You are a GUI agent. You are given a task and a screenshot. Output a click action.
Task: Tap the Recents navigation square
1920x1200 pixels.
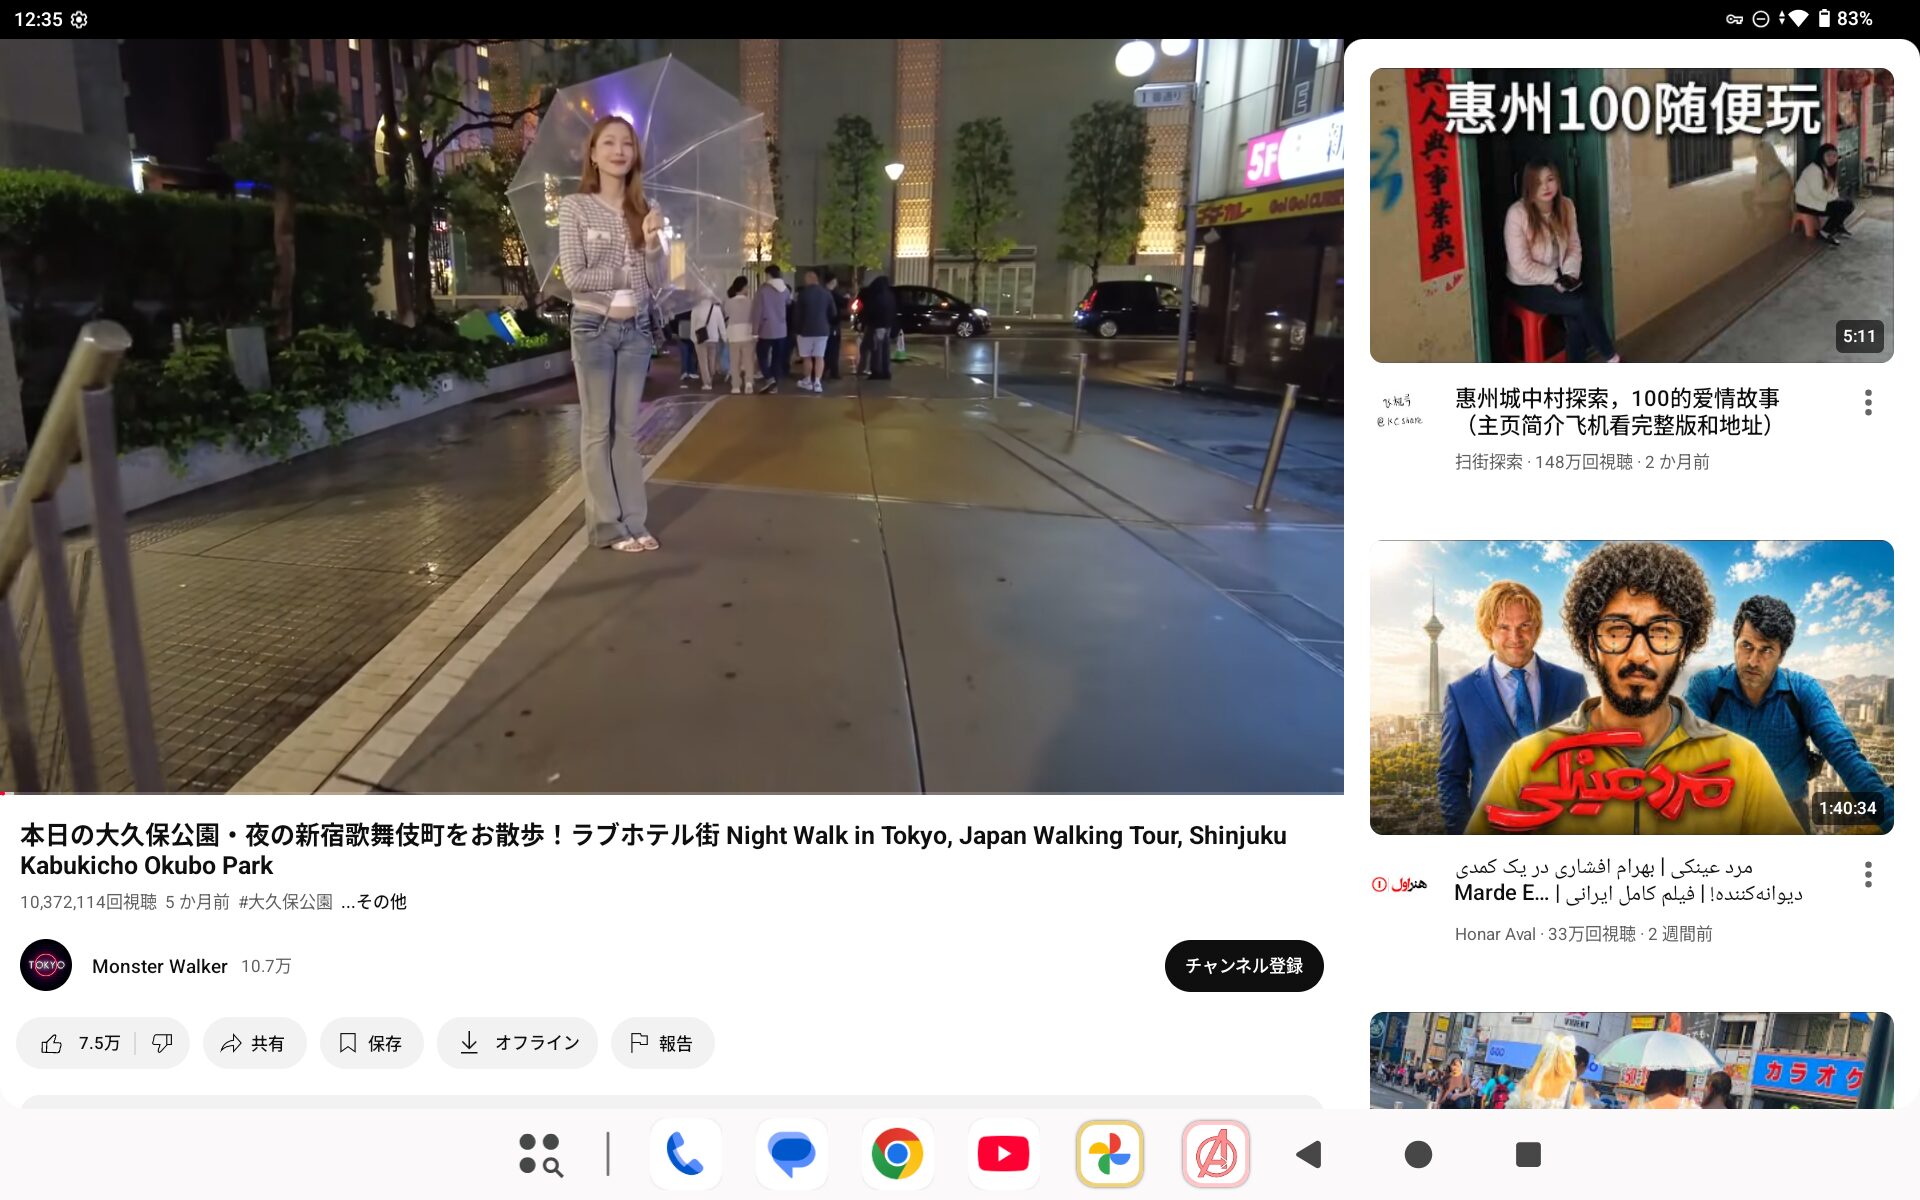pyautogui.click(x=1528, y=1154)
